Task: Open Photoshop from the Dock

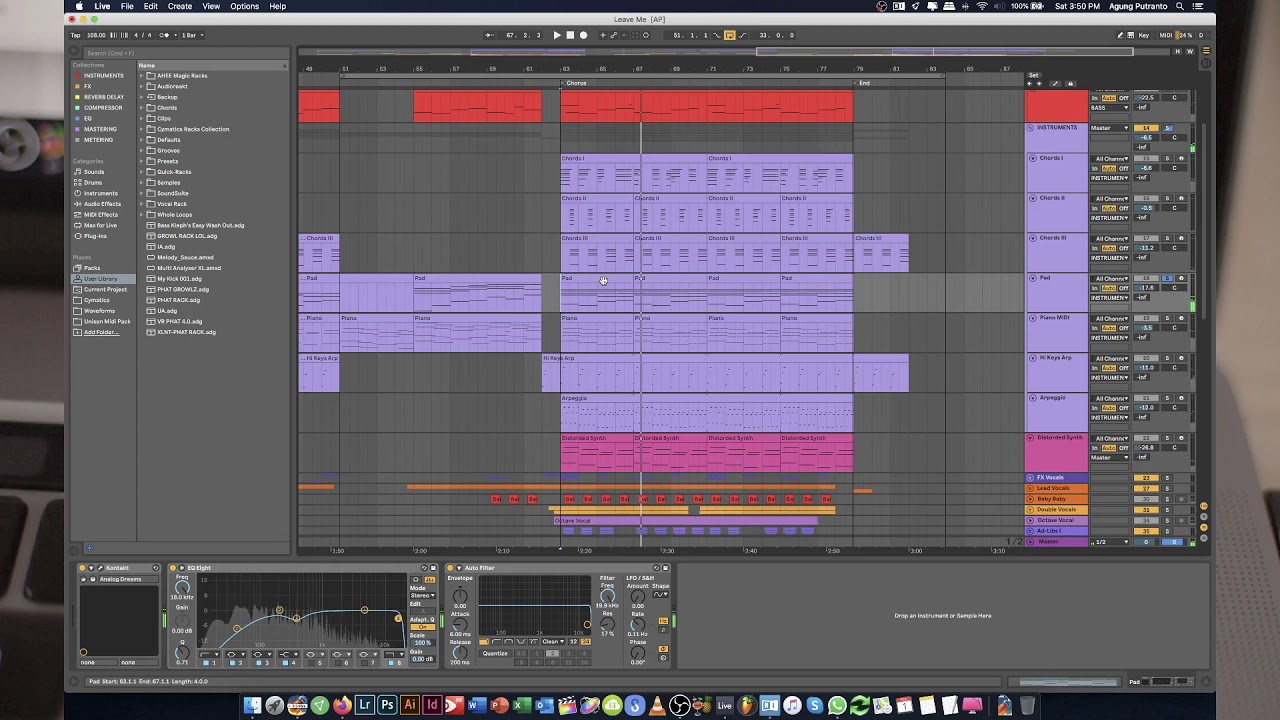Action: click(x=387, y=705)
